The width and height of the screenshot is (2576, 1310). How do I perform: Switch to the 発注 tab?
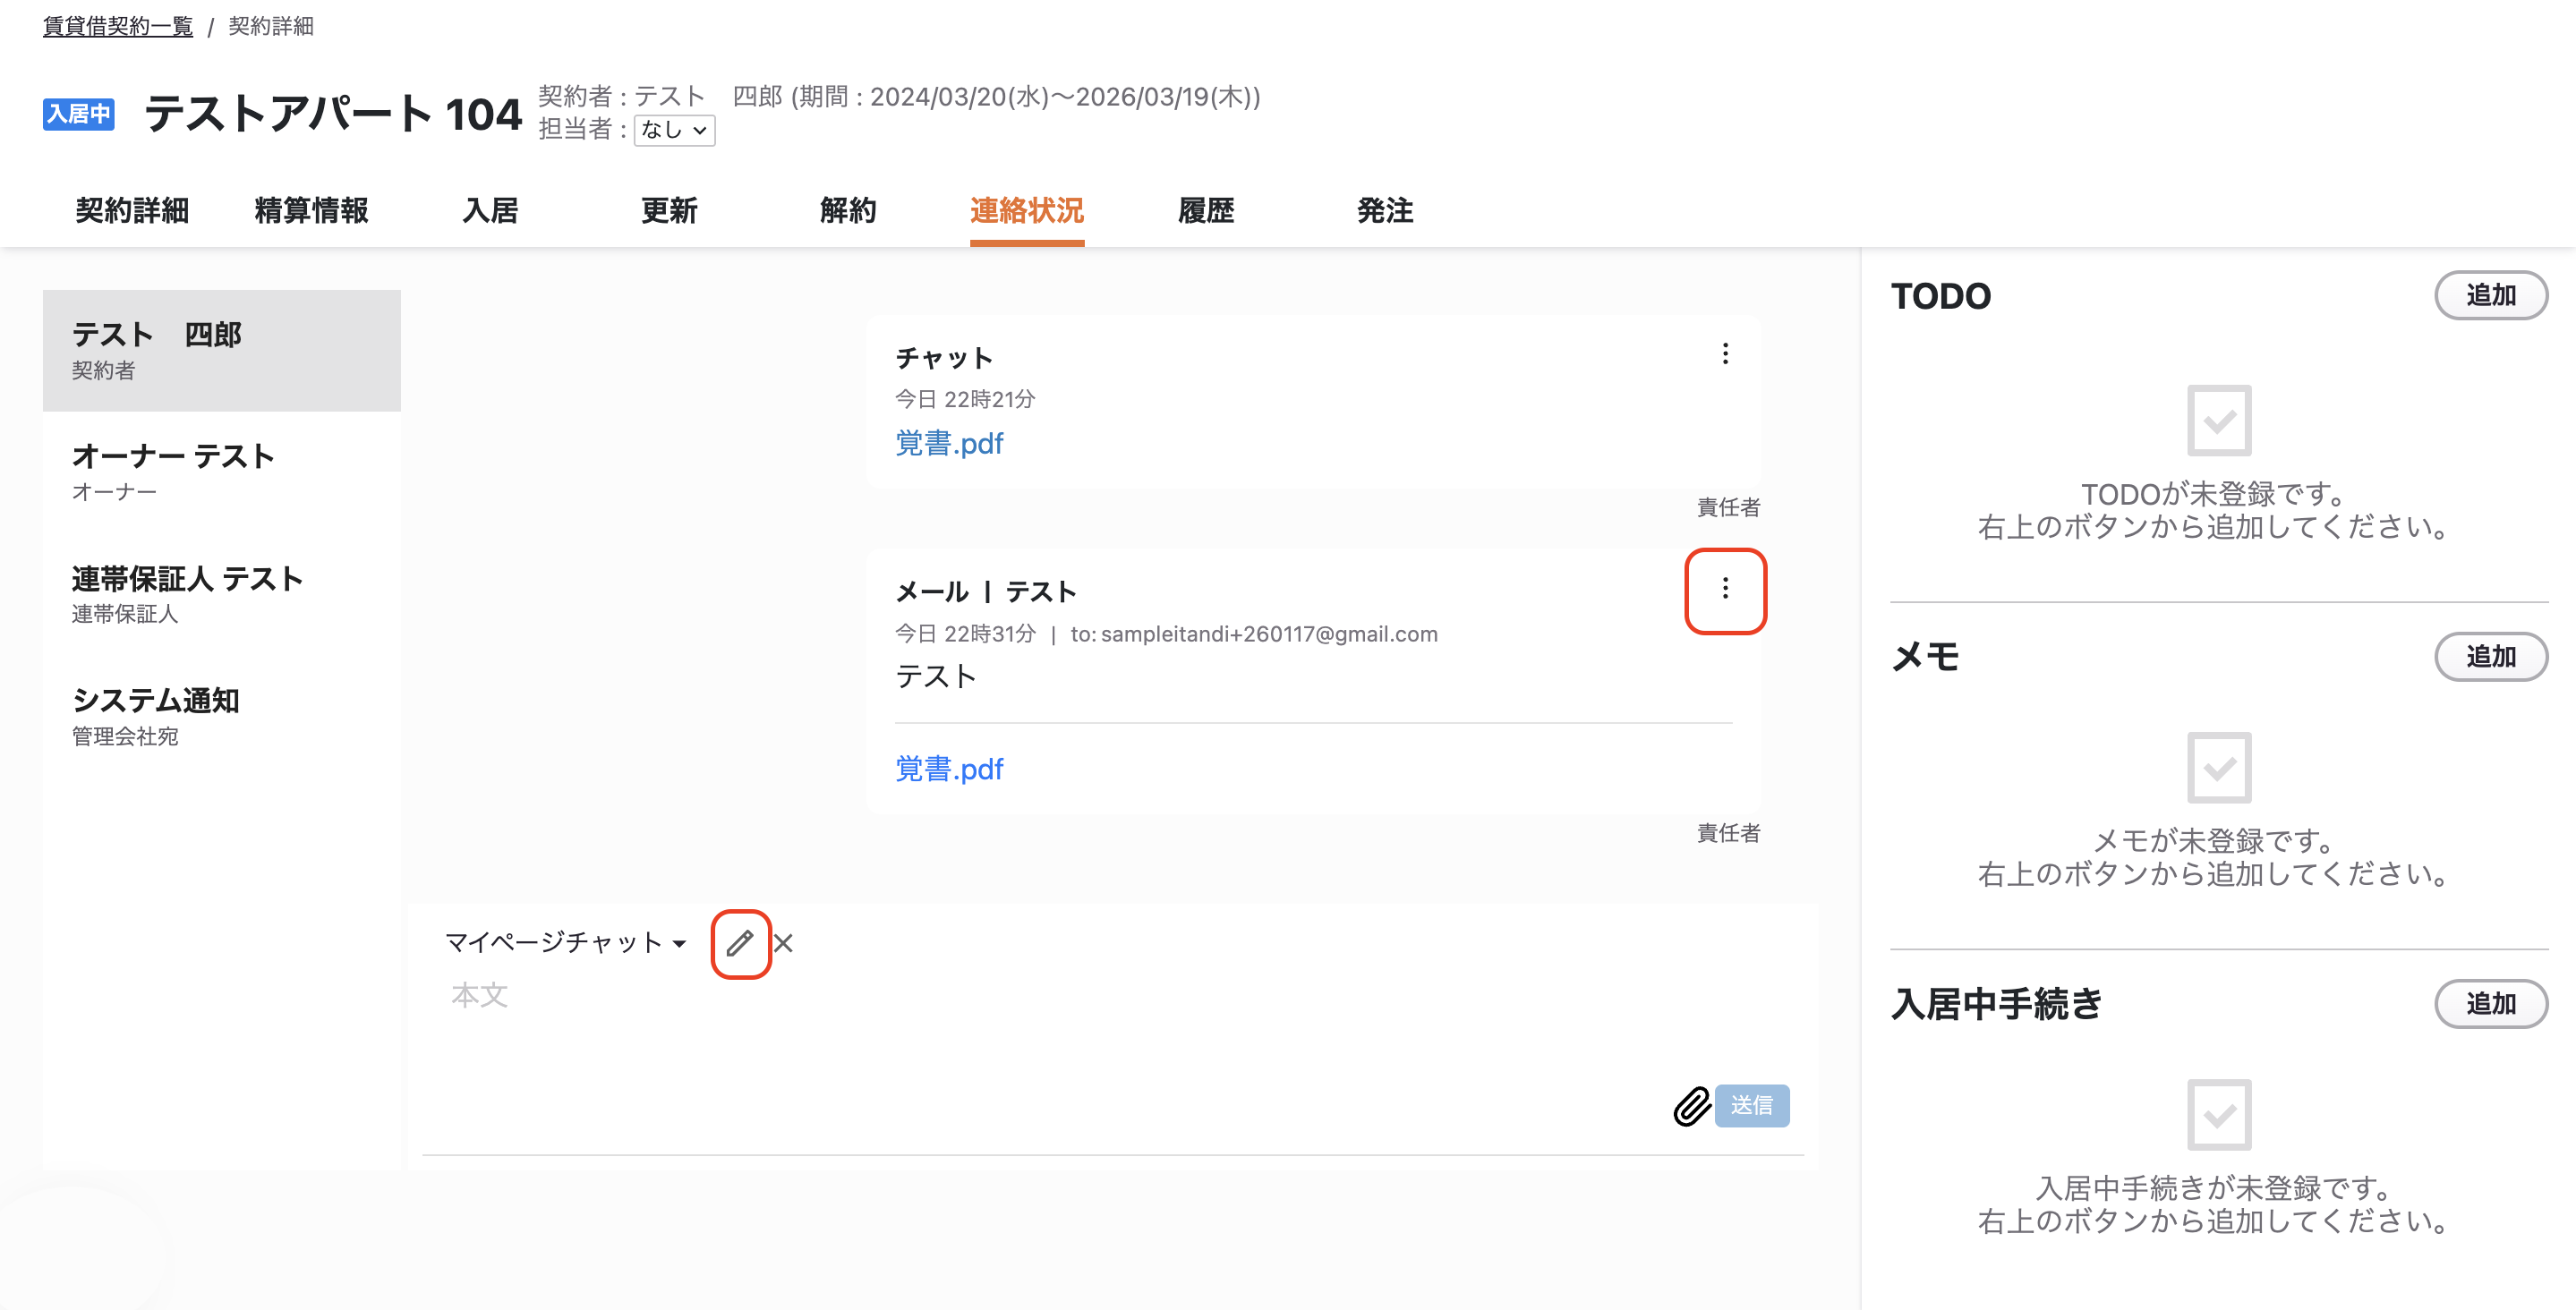coord(1385,211)
